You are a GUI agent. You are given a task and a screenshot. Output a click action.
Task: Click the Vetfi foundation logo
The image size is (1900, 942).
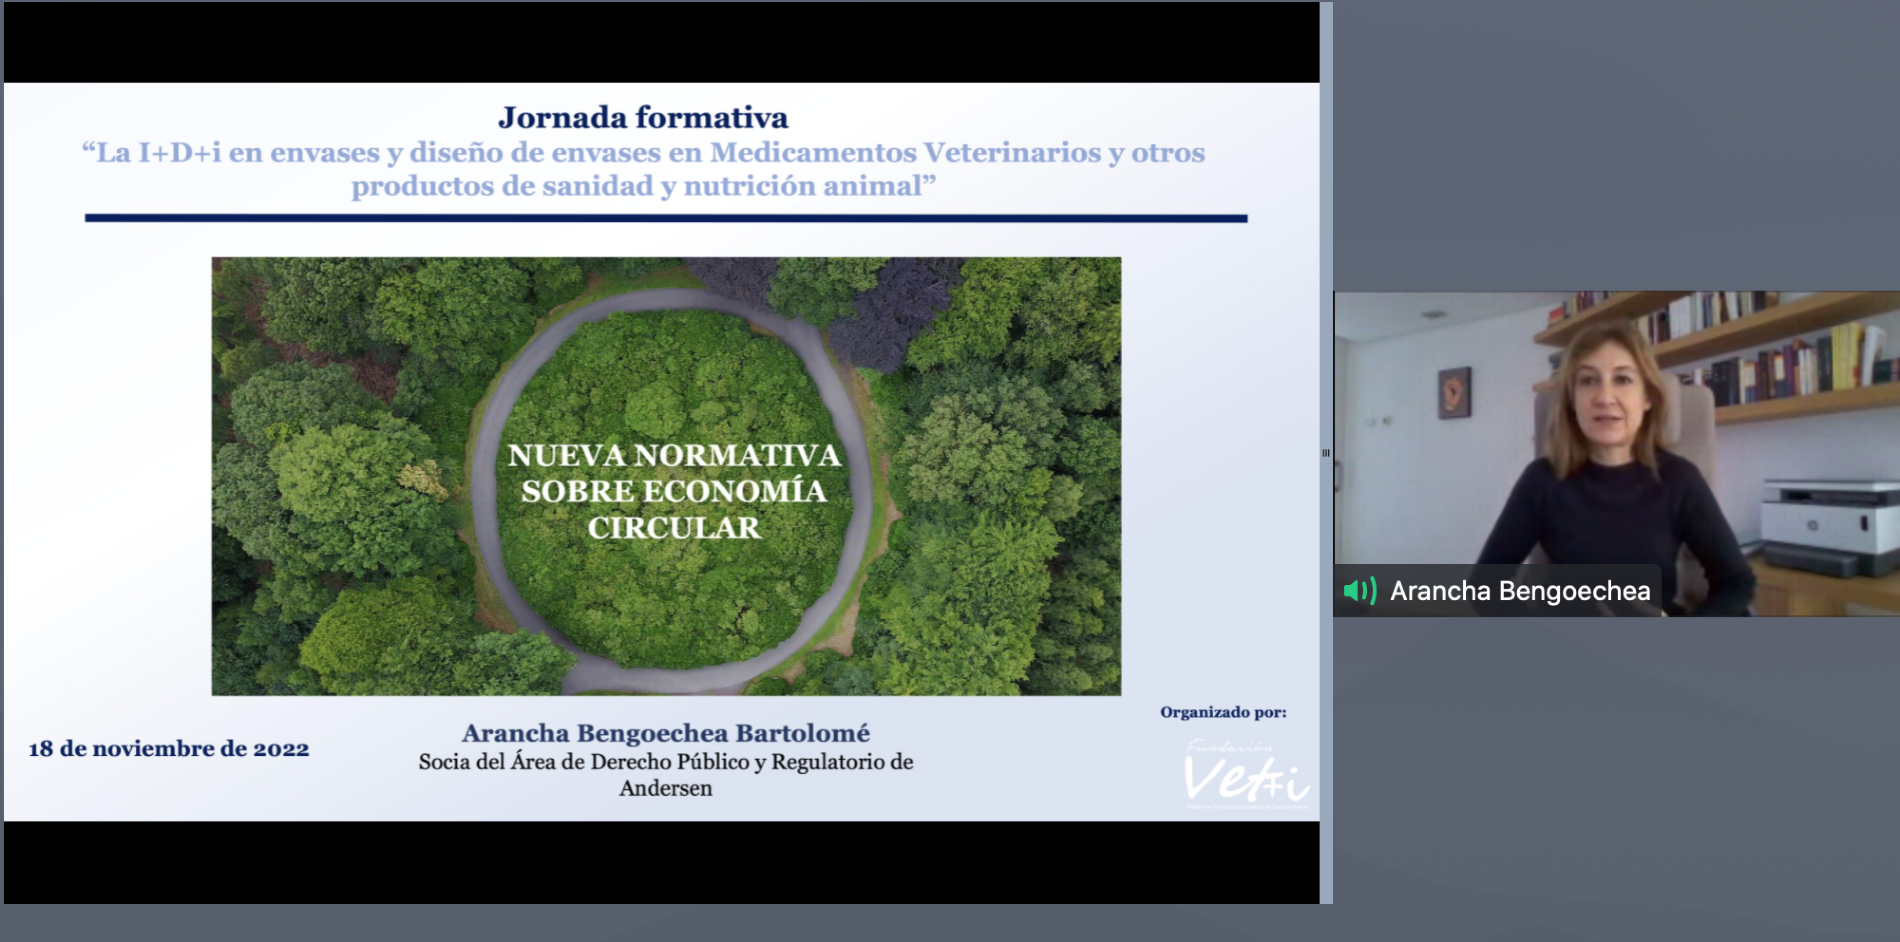pyautogui.click(x=1245, y=775)
